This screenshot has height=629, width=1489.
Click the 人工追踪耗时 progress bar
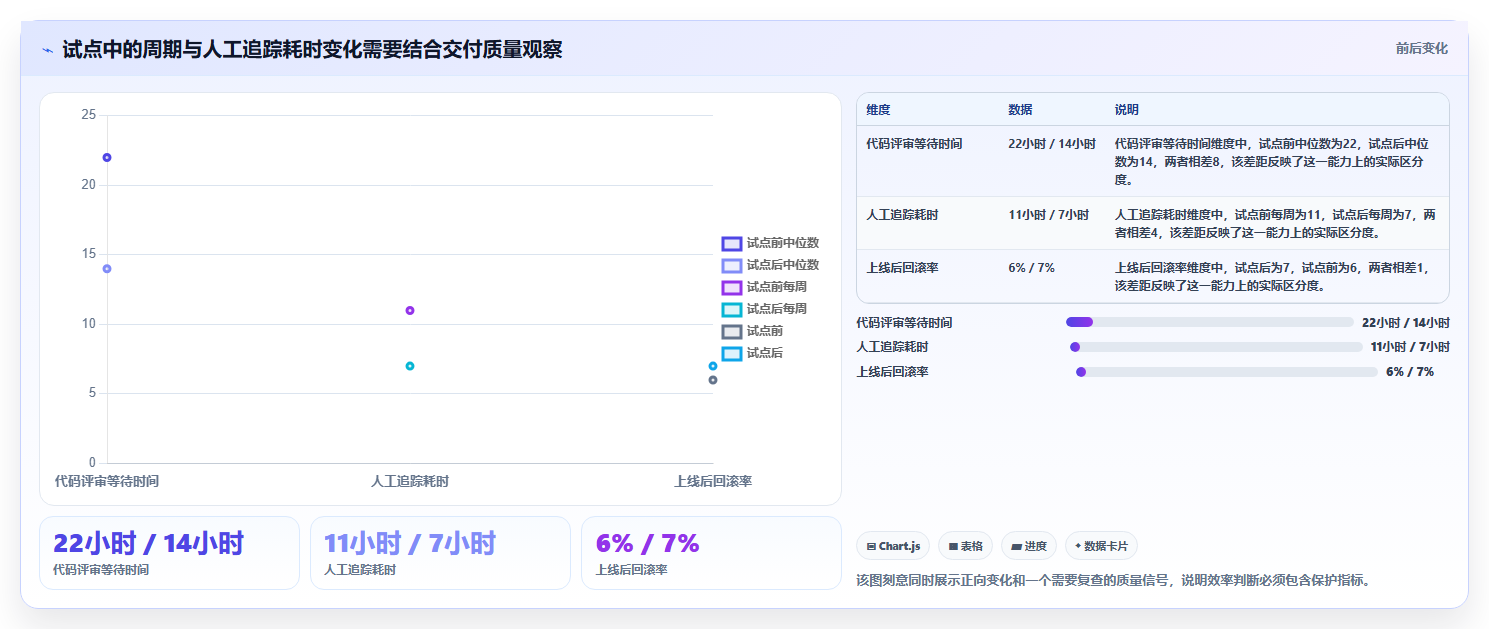(x=1216, y=347)
